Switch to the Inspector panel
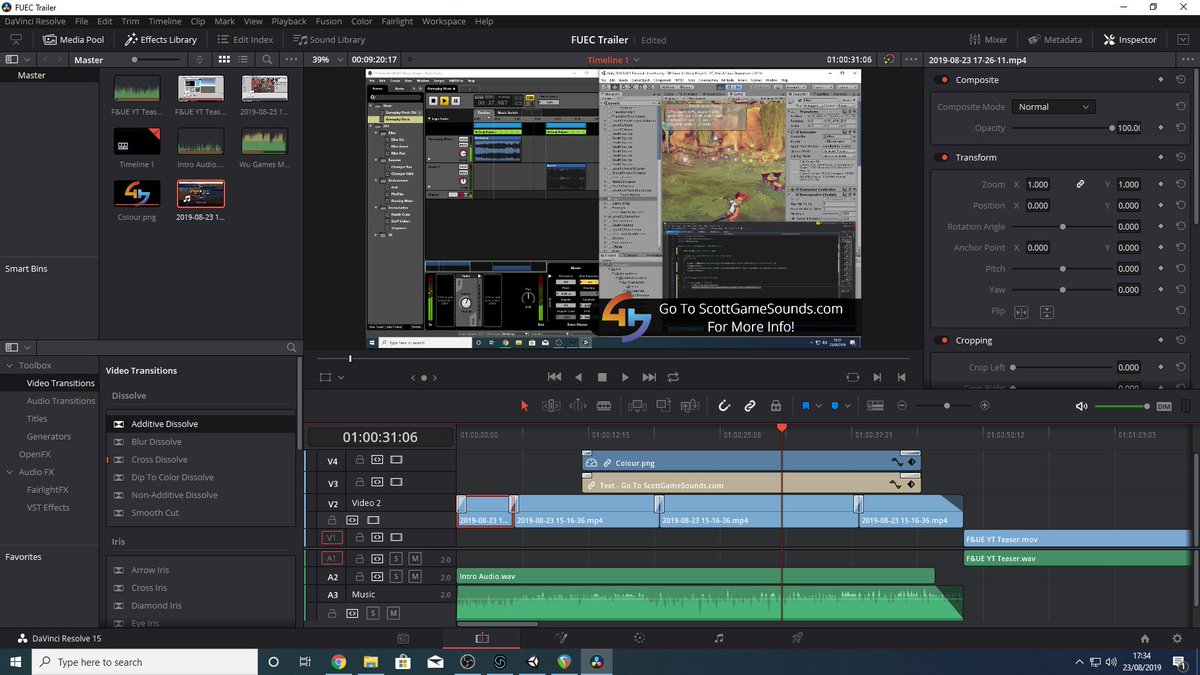This screenshot has width=1200, height=675. pyautogui.click(x=1130, y=39)
